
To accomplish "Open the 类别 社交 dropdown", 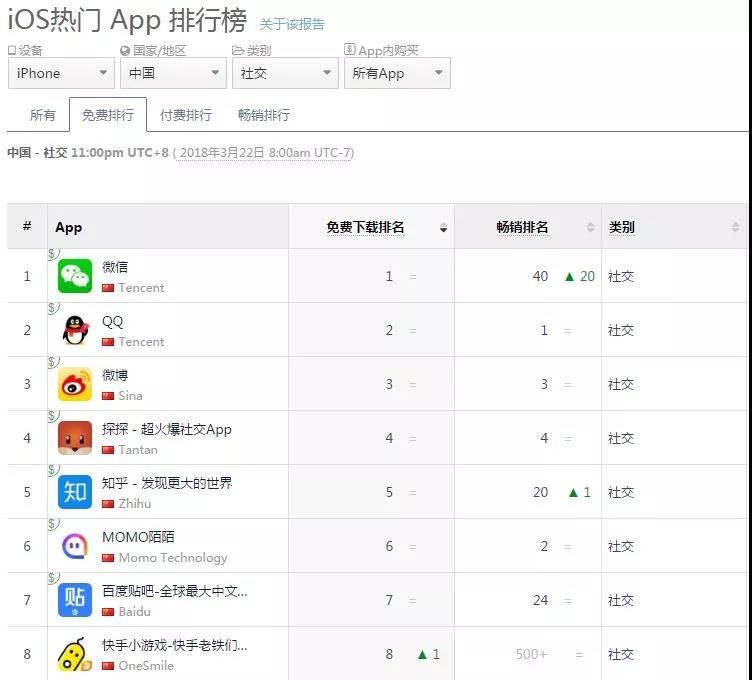I will point(285,73).
